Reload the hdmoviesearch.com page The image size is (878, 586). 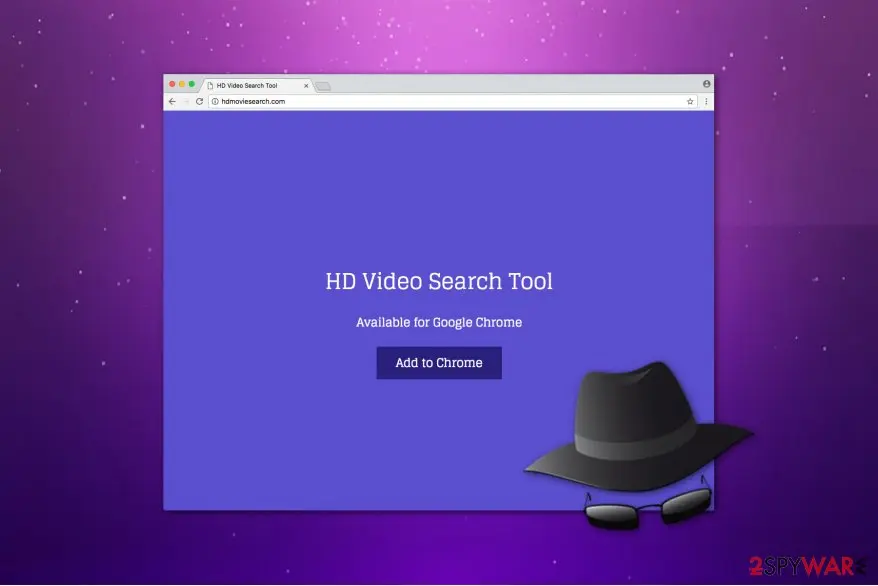click(x=199, y=101)
